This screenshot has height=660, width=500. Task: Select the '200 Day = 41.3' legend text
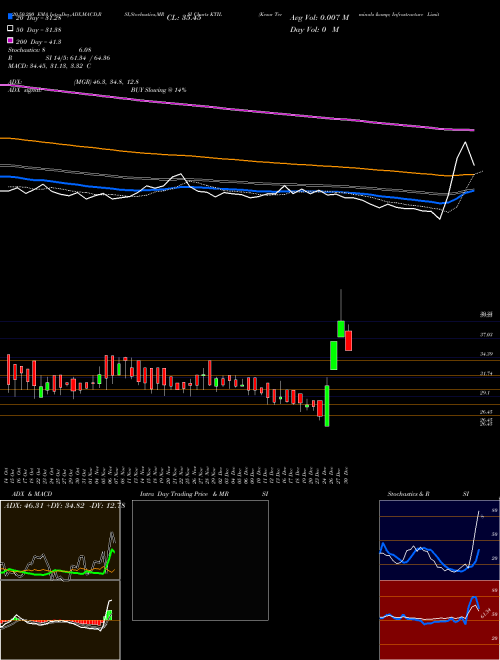[x=38, y=41]
